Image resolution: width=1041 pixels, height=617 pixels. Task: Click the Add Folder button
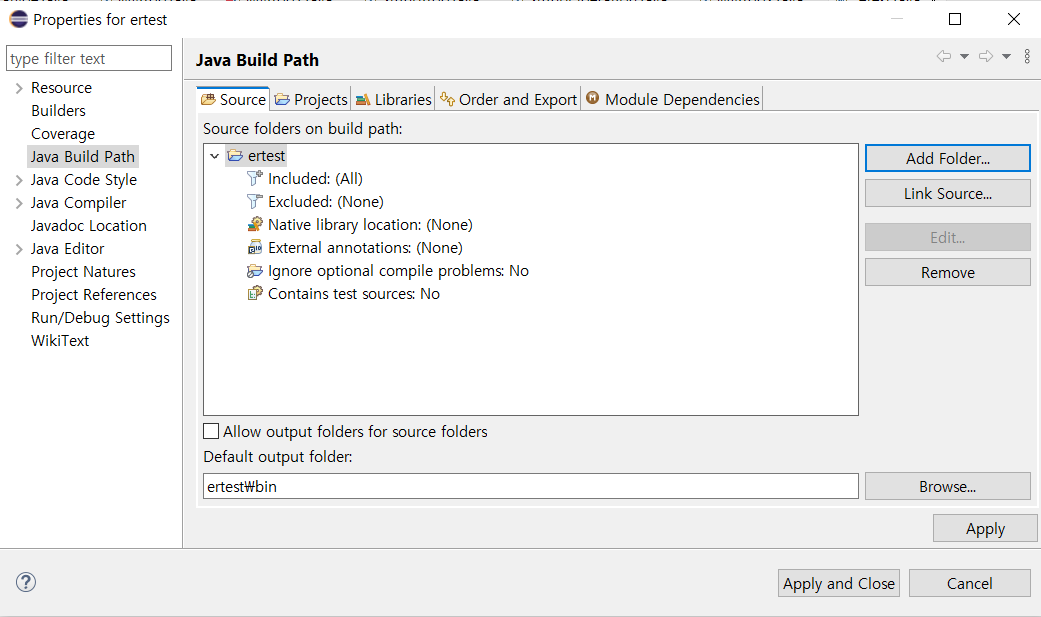(x=947, y=158)
